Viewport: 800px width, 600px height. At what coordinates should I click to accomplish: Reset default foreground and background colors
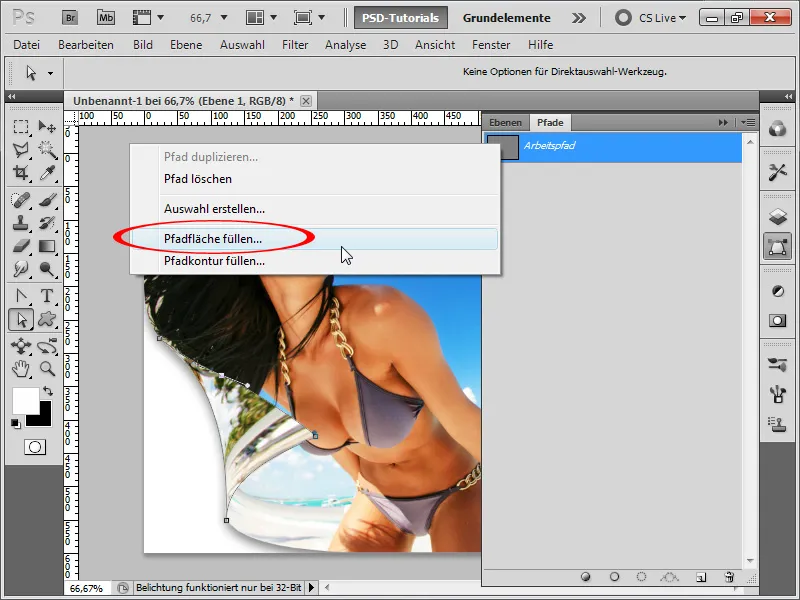pos(16,423)
